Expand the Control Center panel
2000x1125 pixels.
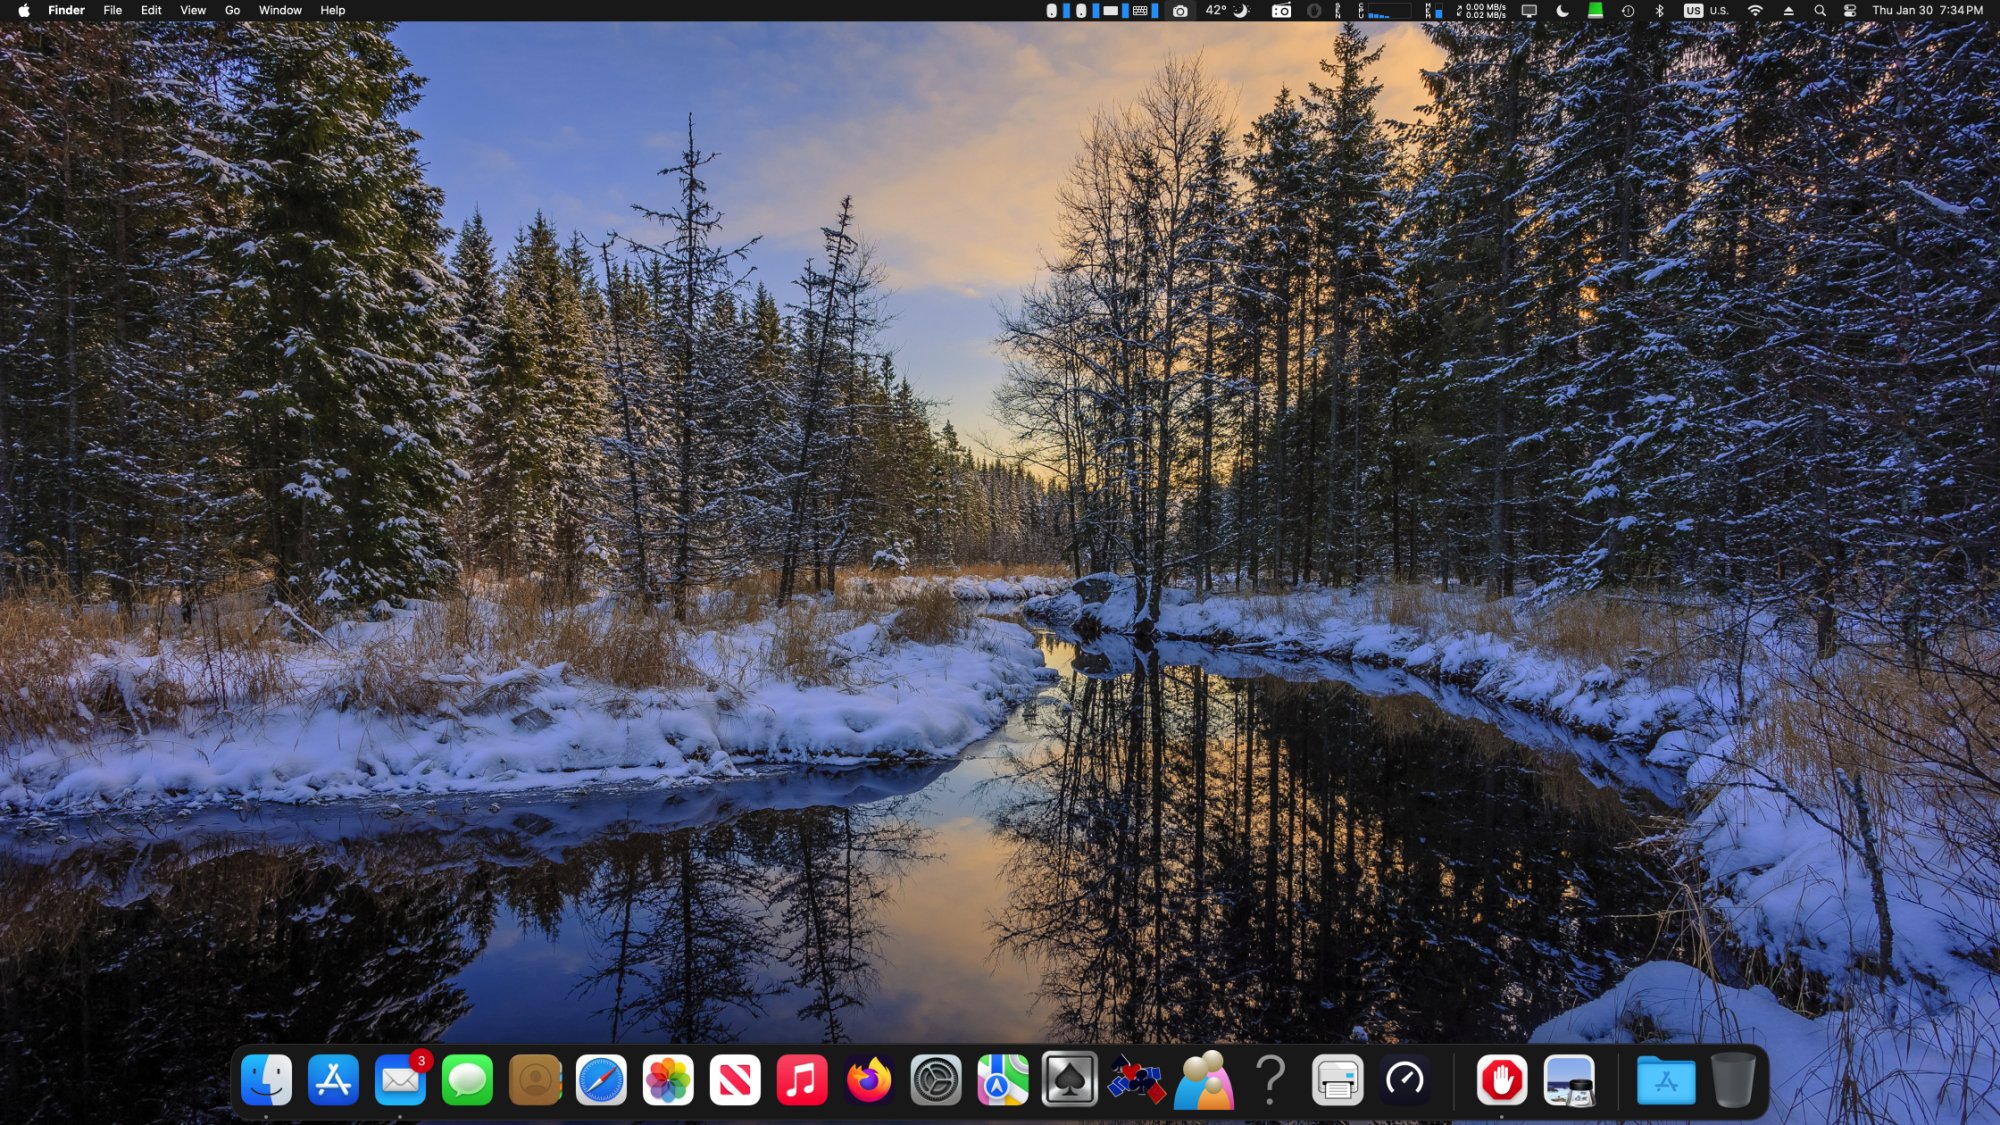1850,10
